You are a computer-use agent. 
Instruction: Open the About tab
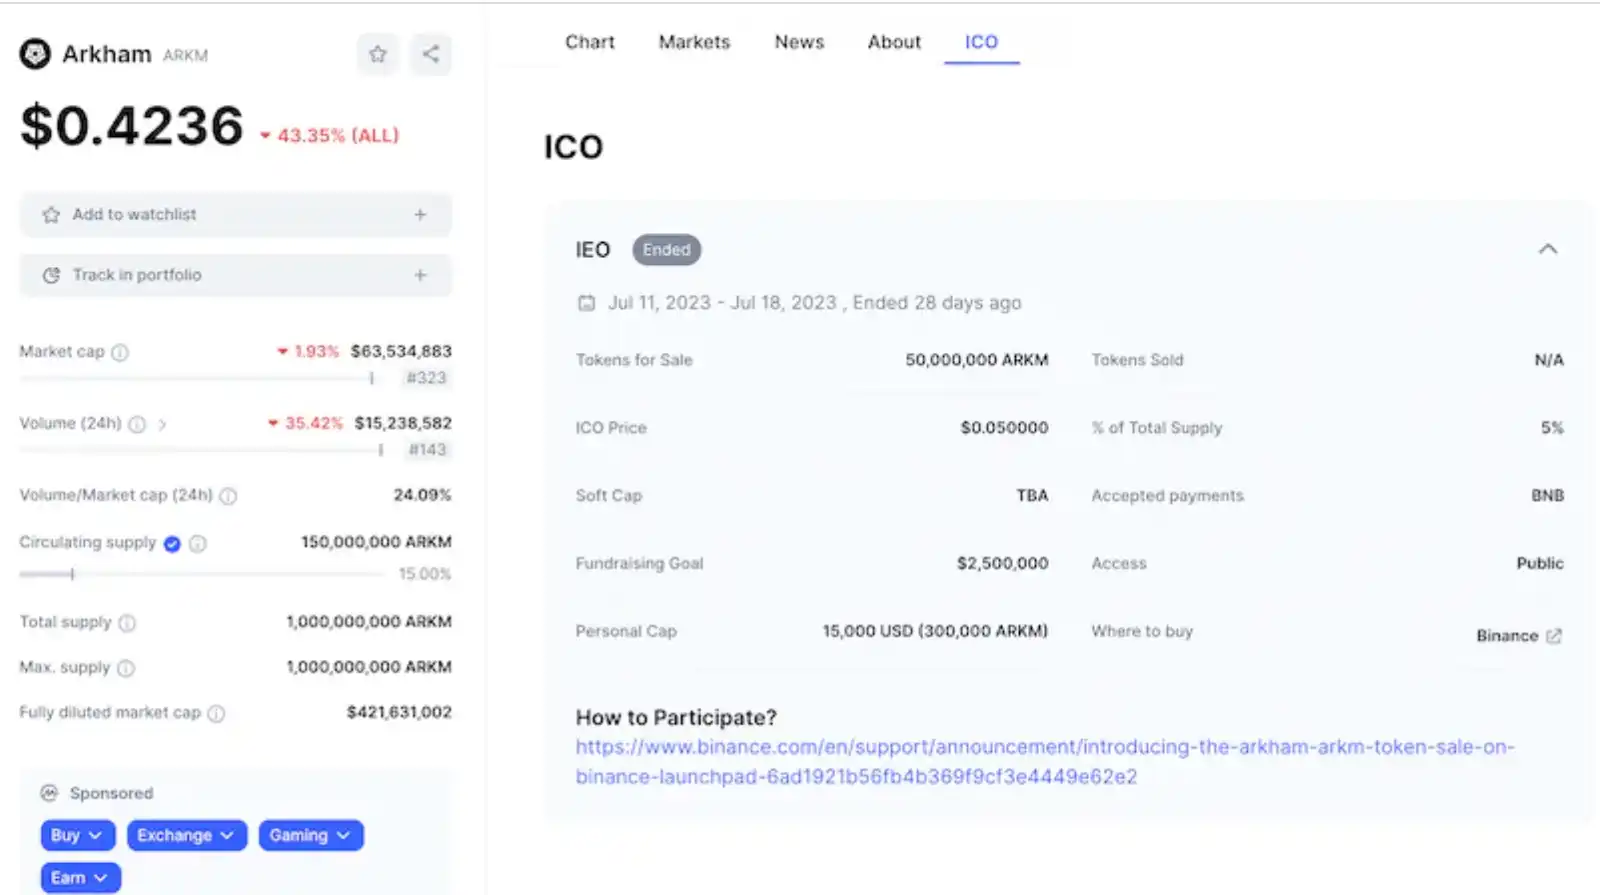(x=894, y=42)
